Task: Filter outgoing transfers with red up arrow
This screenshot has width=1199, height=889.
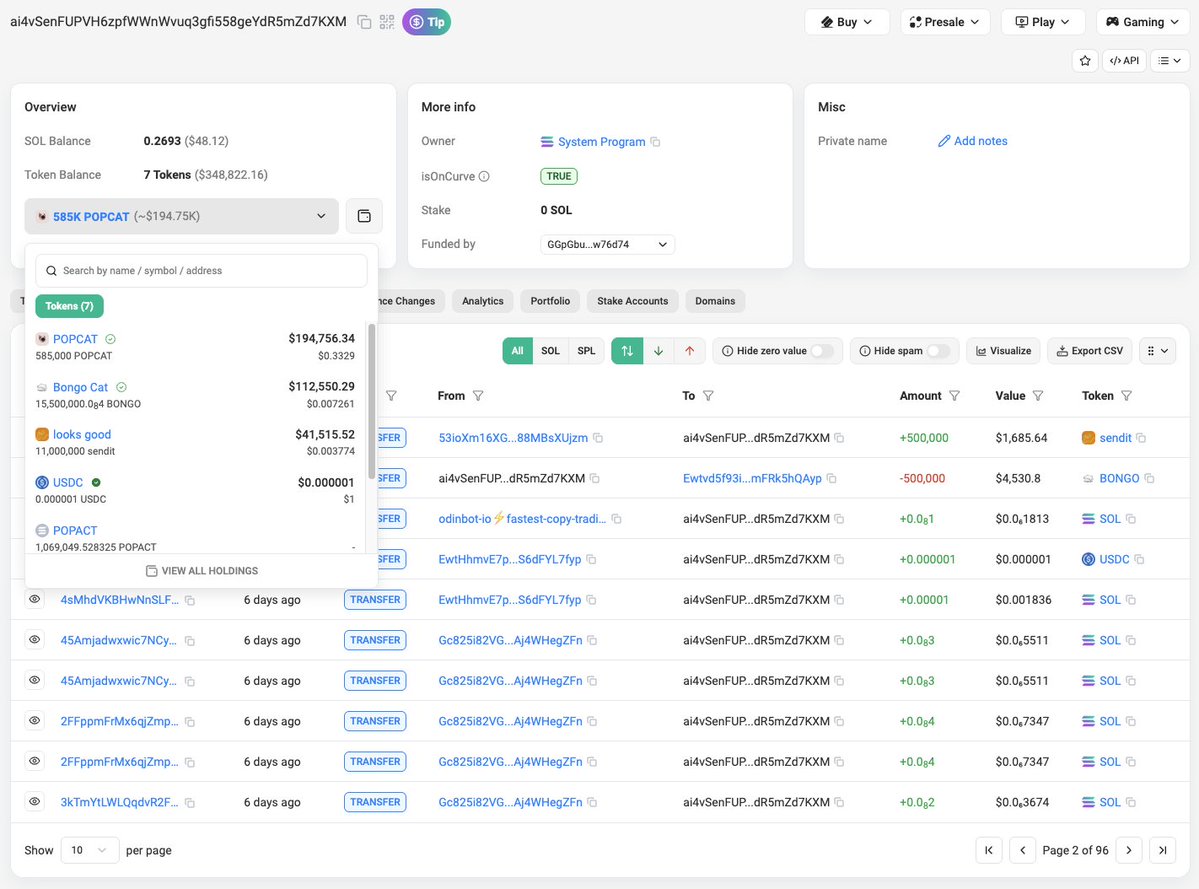Action: pos(690,351)
